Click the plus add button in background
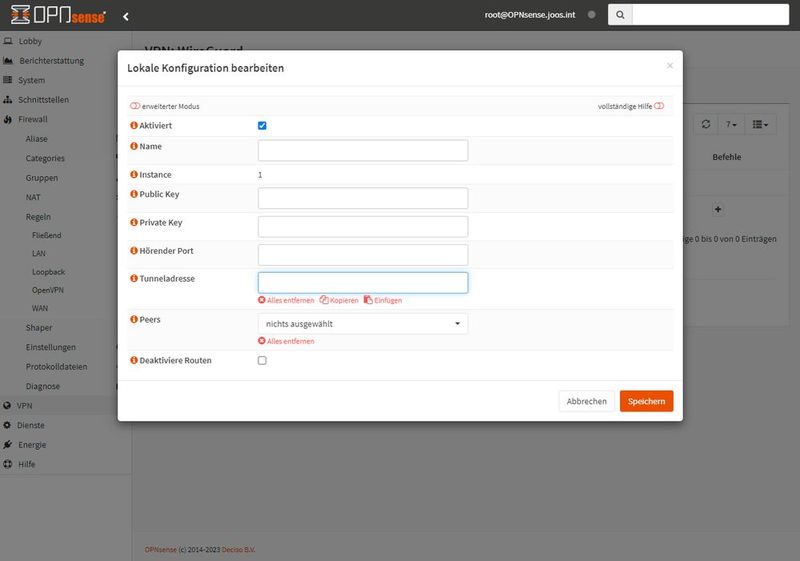The image size is (800, 561). [718, 209]
